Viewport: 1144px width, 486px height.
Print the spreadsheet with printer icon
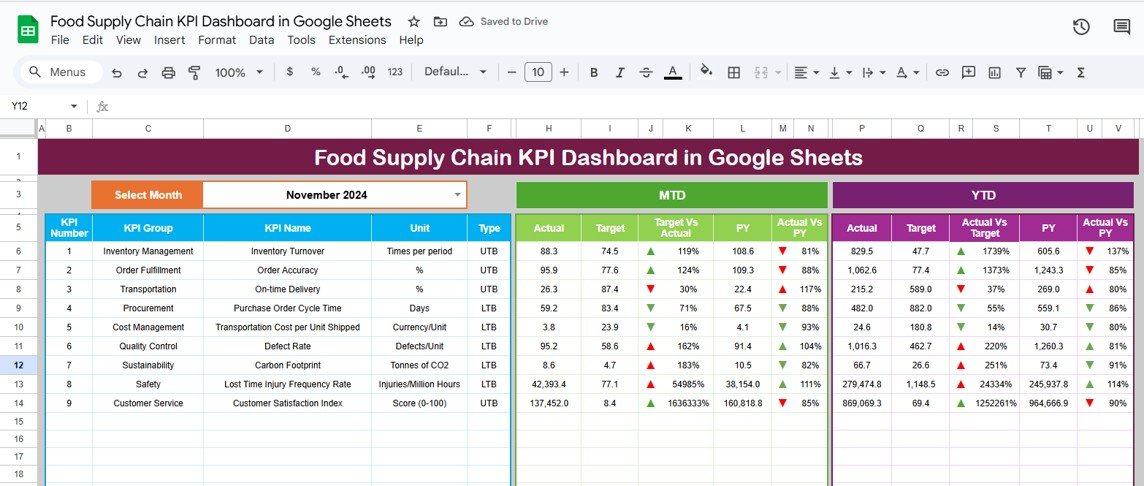169,72
